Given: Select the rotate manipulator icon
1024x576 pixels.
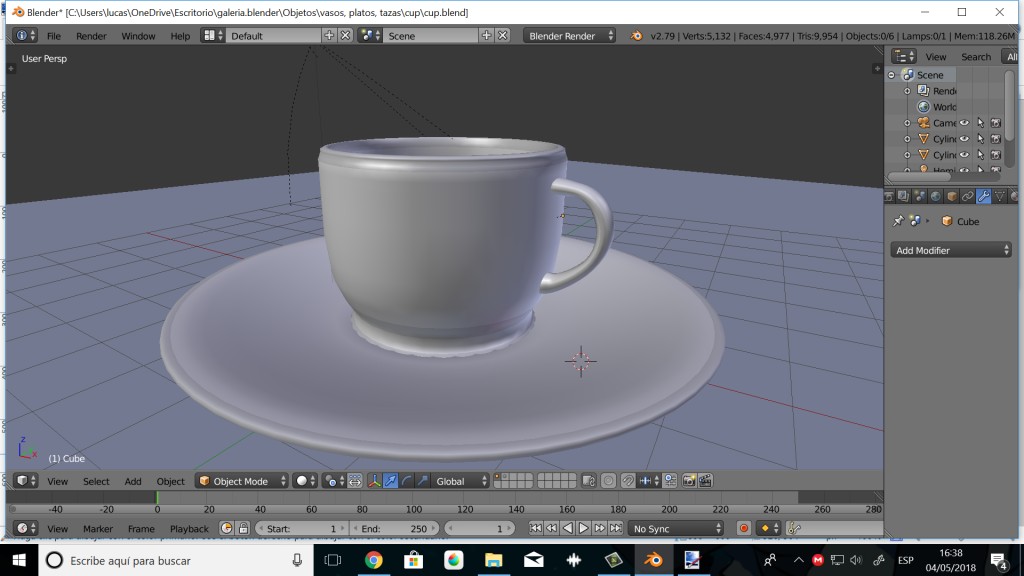Looking at the screenshot, I should [407, 481].
